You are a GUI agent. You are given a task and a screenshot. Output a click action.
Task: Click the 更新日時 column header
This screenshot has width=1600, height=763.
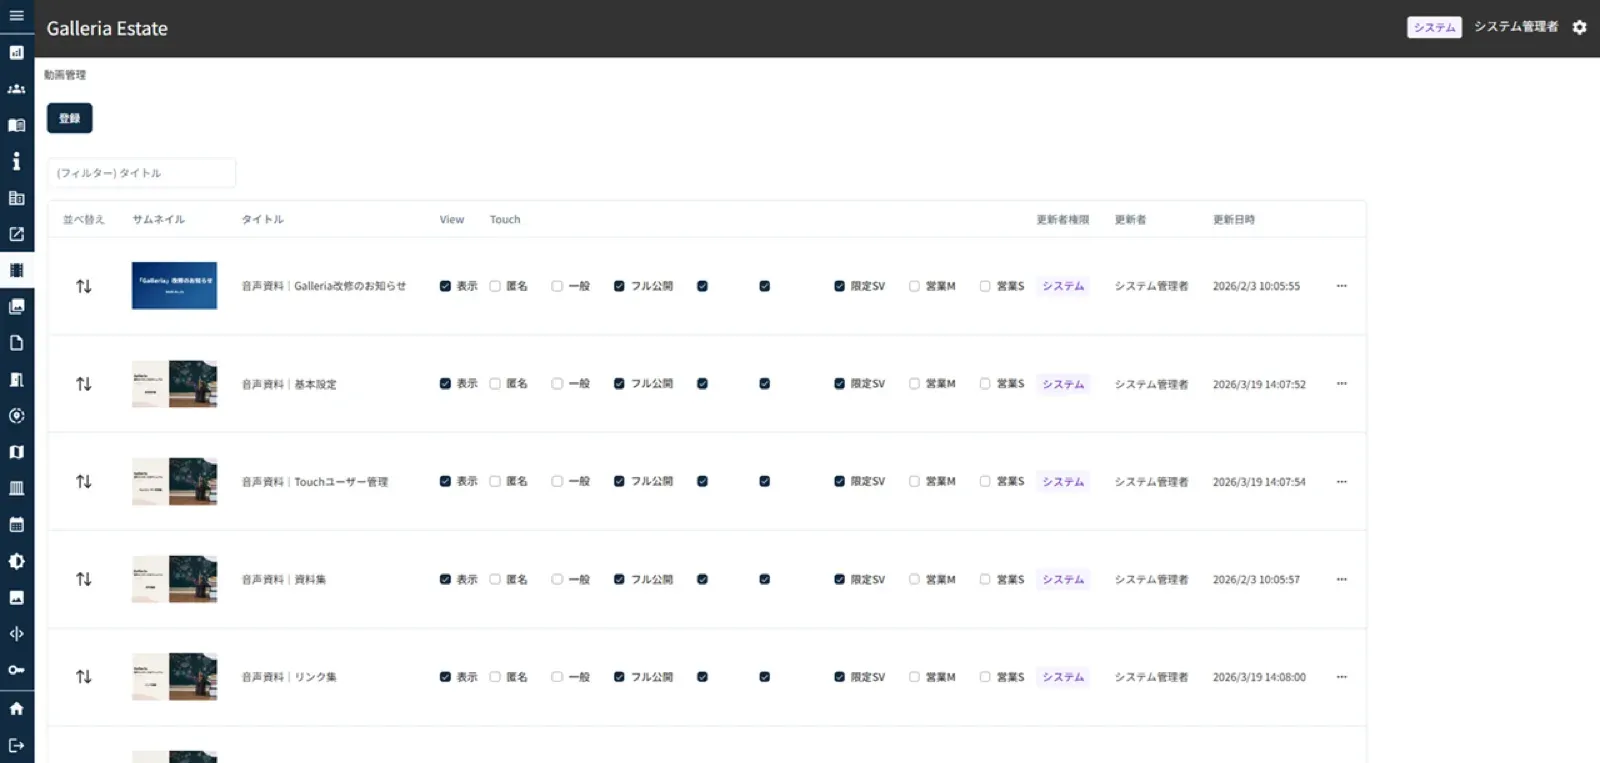click(1233, 219)
